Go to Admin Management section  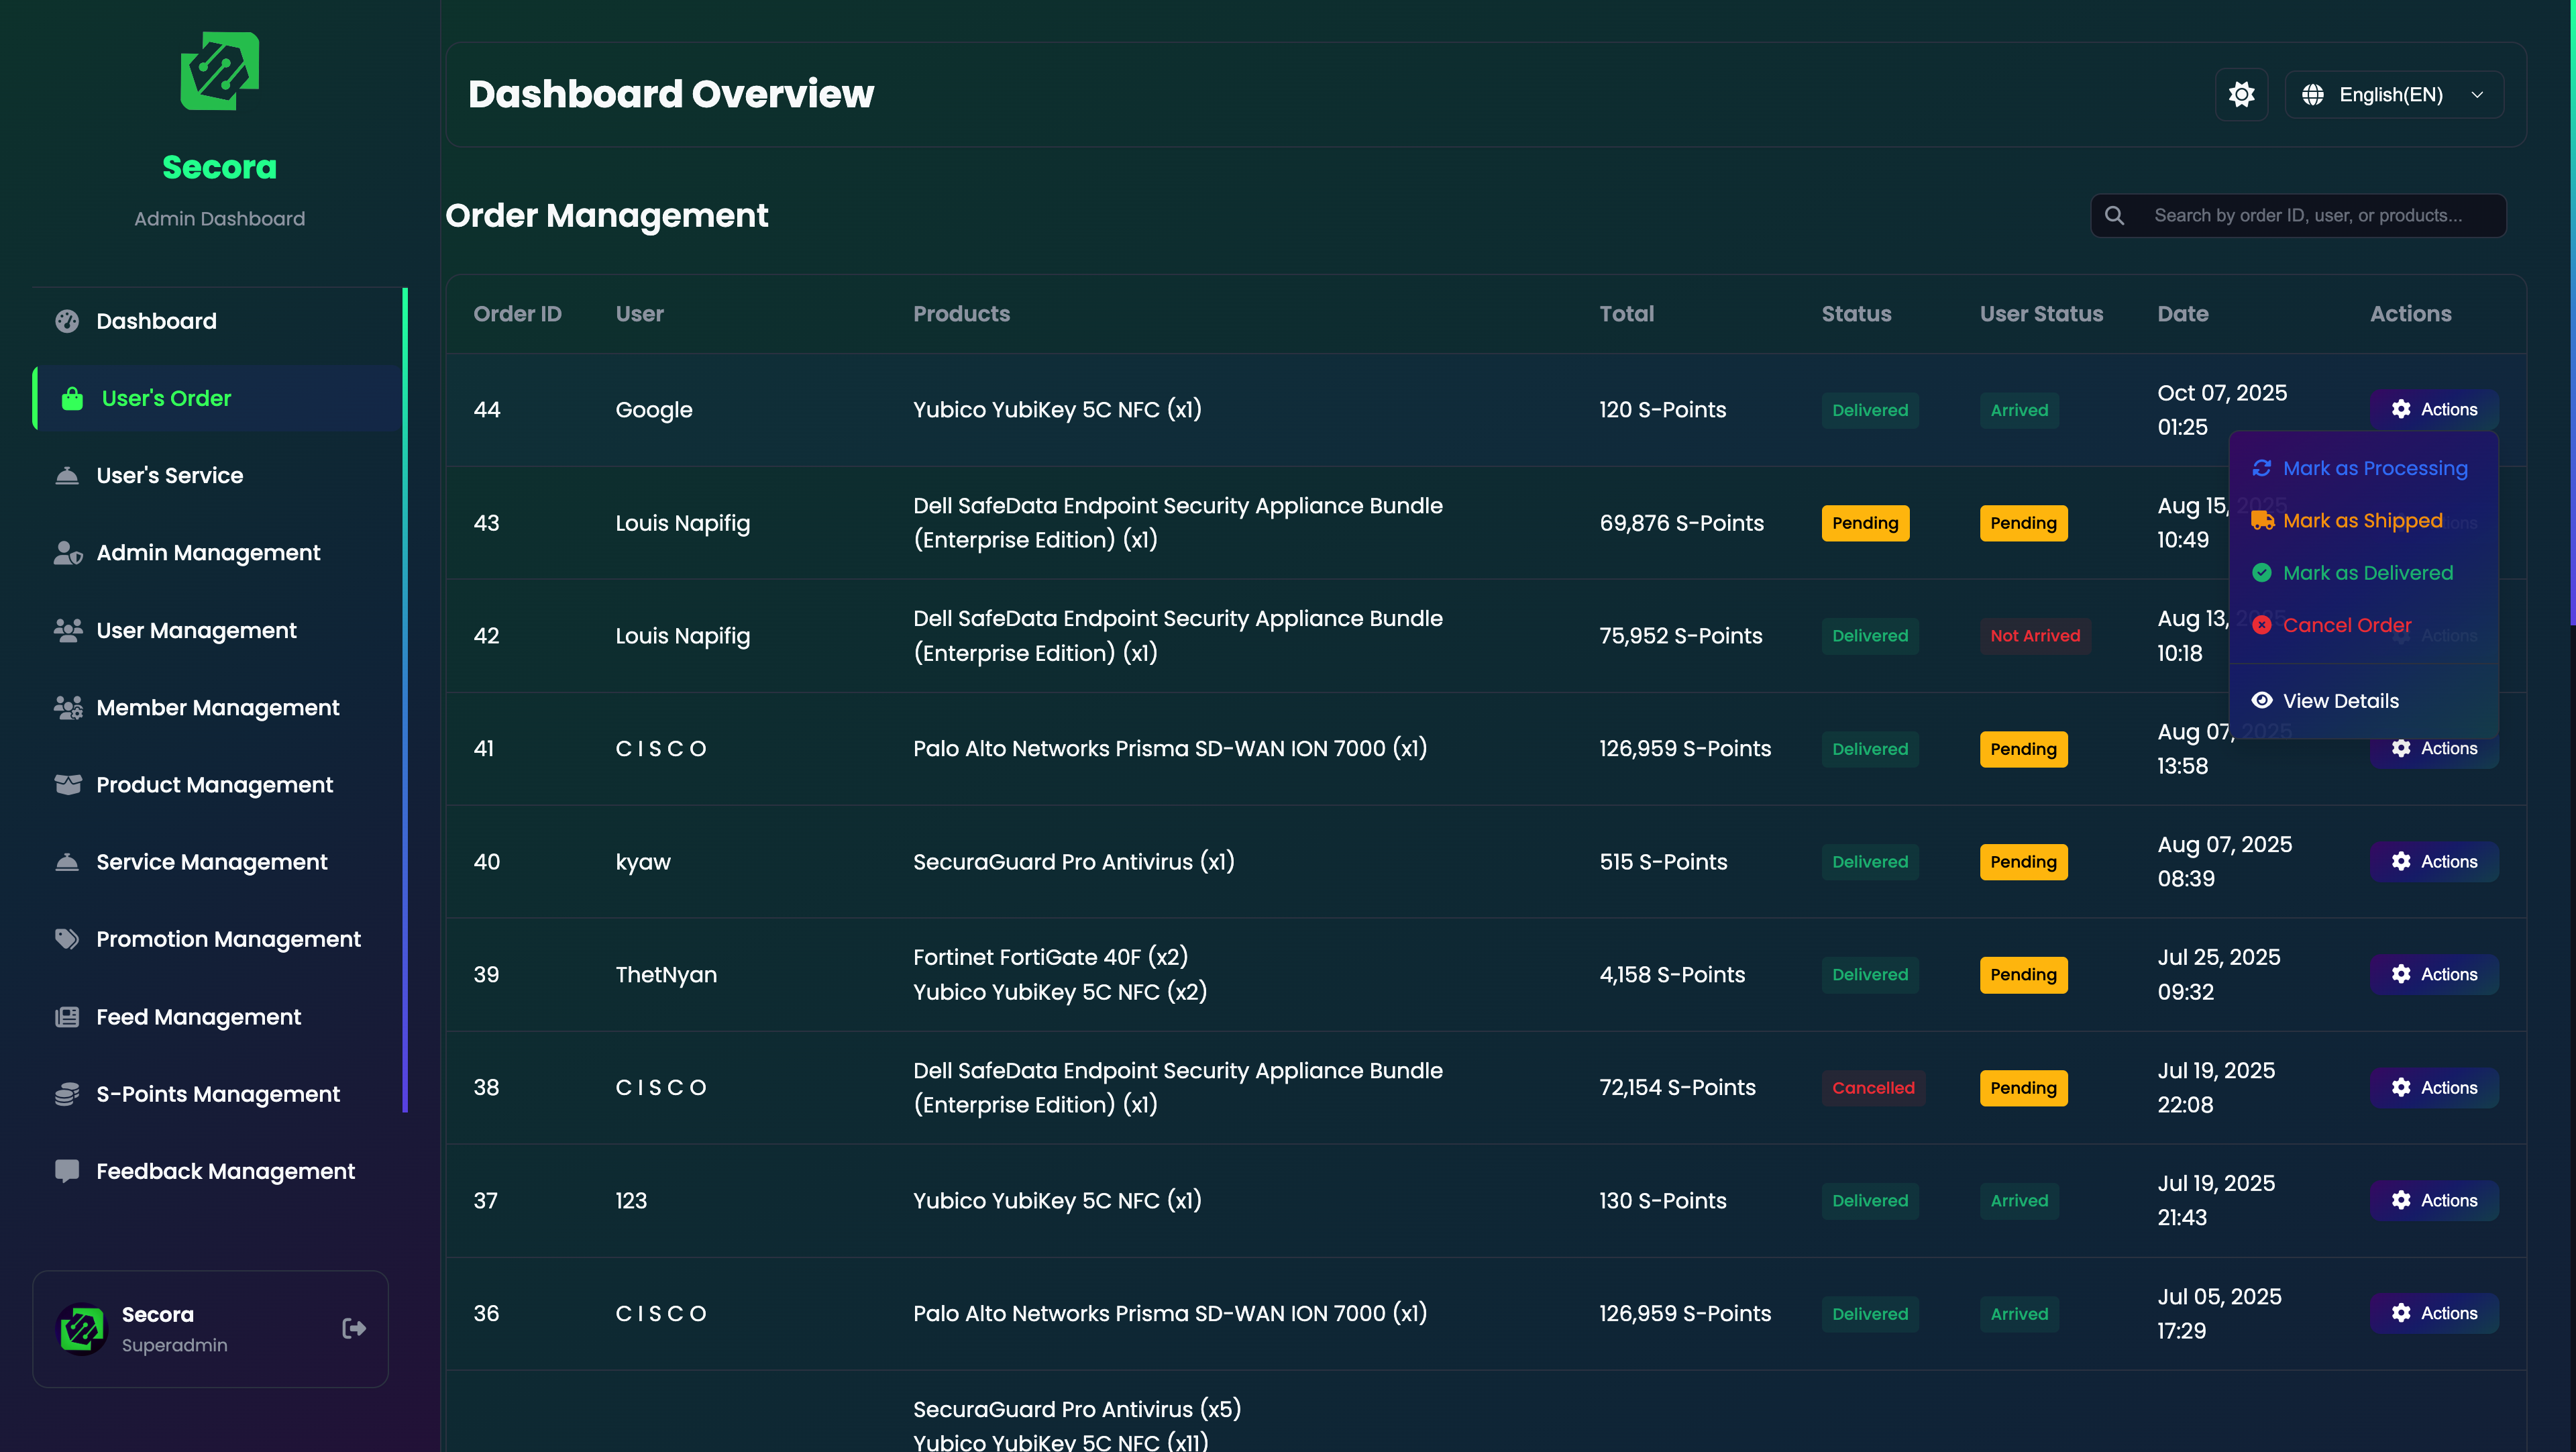click(x=207, y=553)
